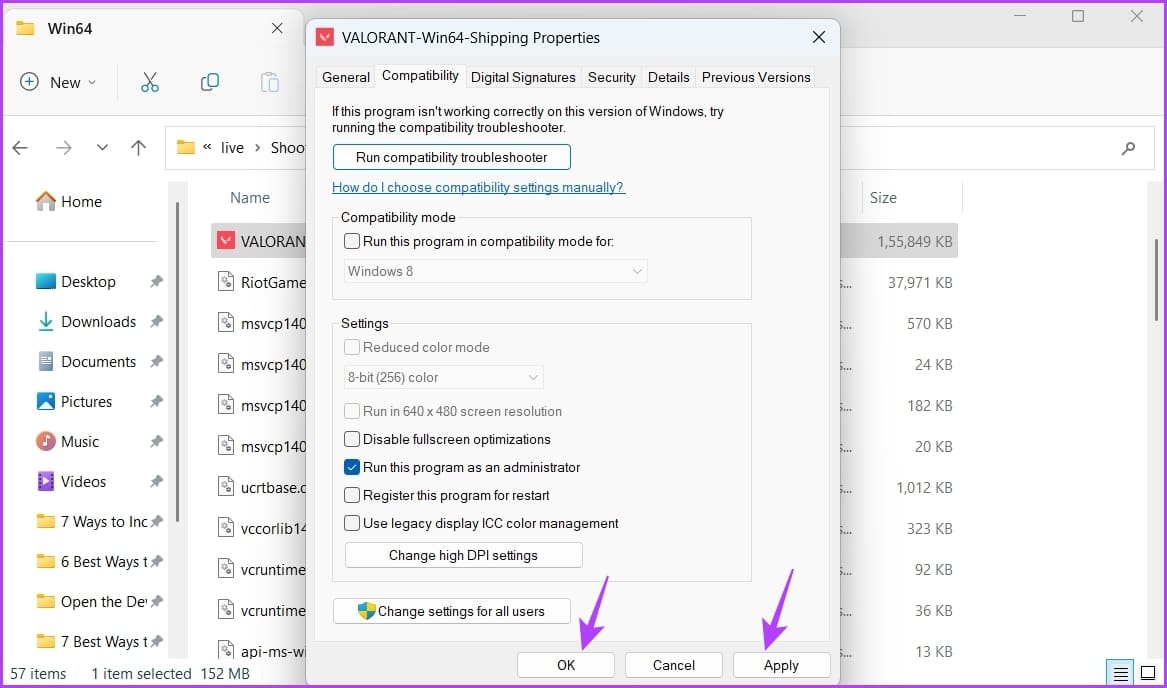Click Change high DPI settings button
1167x688 pixels.
(464, 555)
